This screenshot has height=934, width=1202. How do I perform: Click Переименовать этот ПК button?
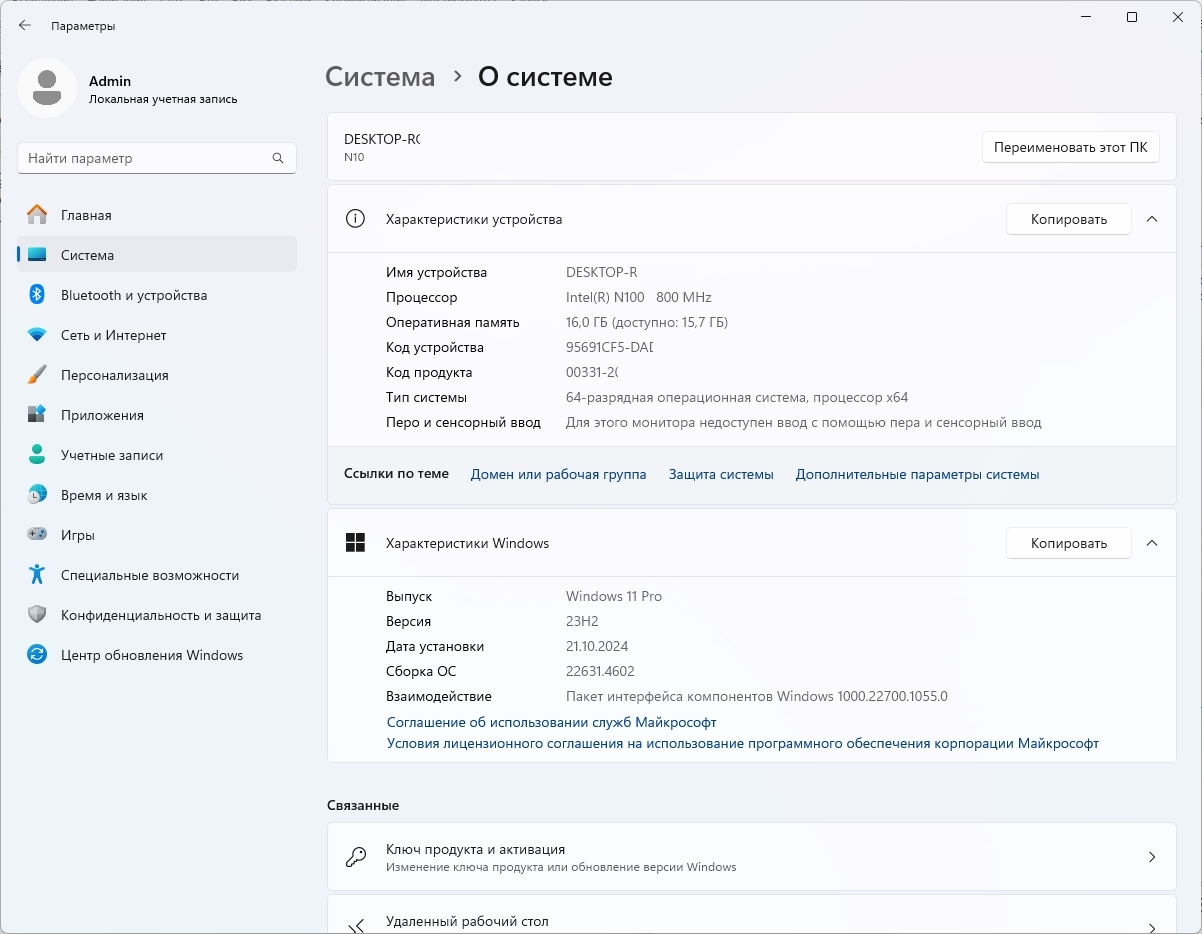coord(1070,147)
